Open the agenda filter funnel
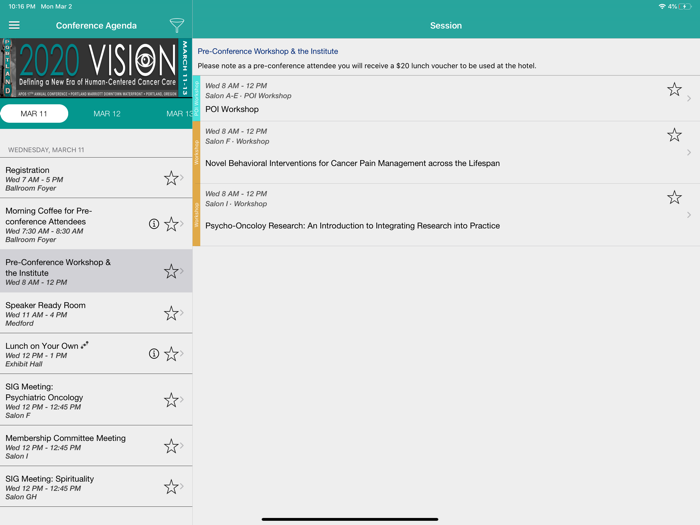700x525 pixels. (x=176, y=25)
